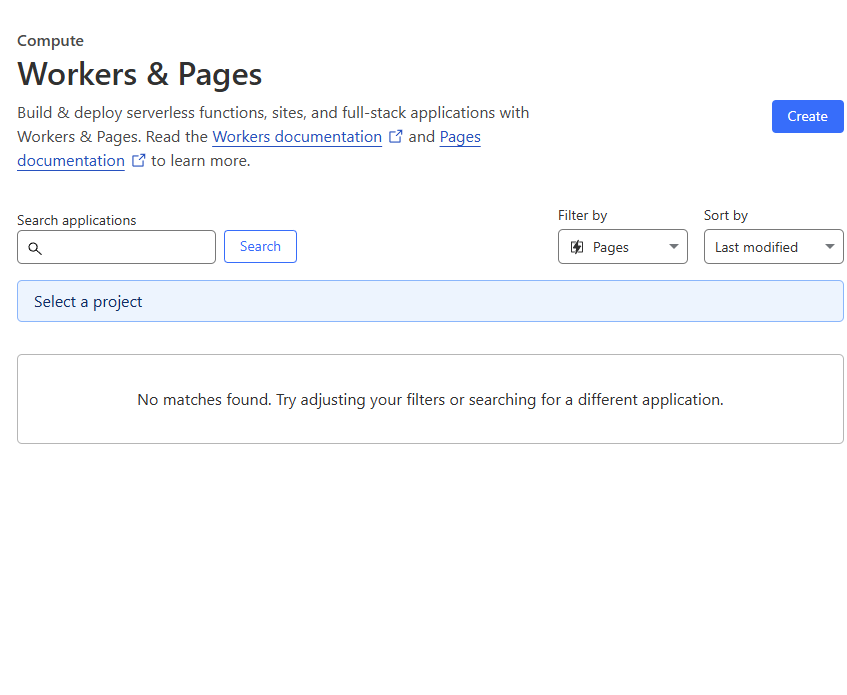Open the Workers documentation link

point(297,137)
